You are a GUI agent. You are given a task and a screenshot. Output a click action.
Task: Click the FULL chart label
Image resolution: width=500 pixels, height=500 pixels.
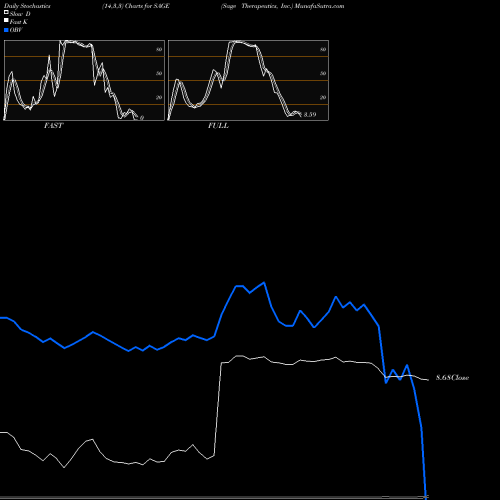point(218,126)
